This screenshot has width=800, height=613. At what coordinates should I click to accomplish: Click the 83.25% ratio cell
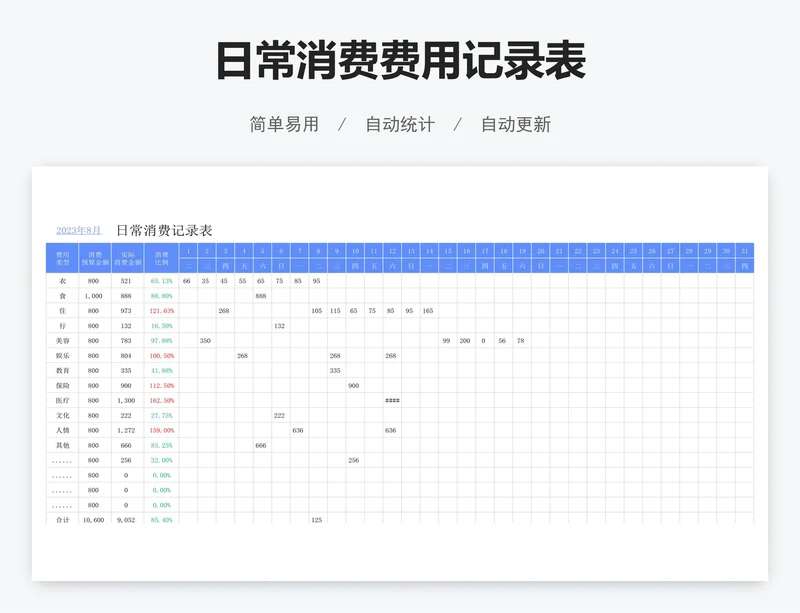162,445
